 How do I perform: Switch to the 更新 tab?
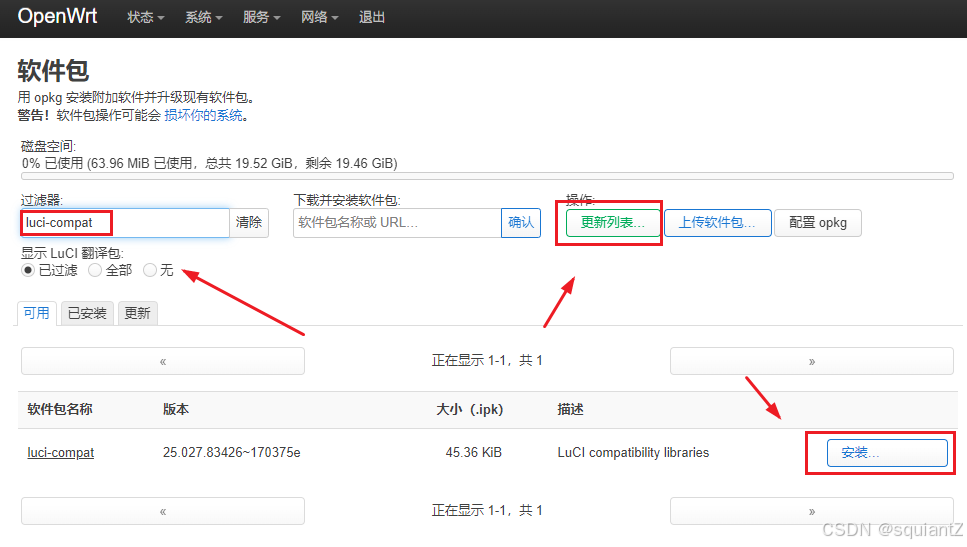point(138,313)
